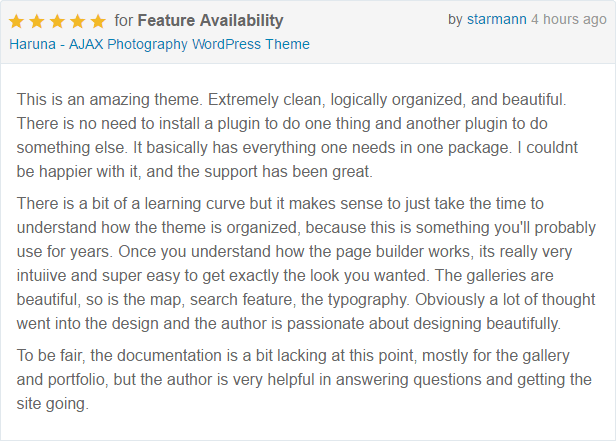Click the third (middle) rating star

click(57, 21)
